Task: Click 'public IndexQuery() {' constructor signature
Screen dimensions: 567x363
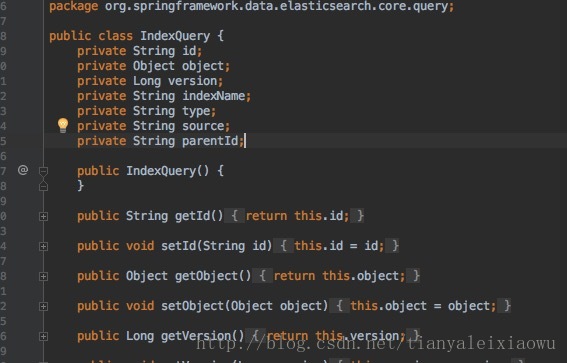Action: click(x=150, y=171)
